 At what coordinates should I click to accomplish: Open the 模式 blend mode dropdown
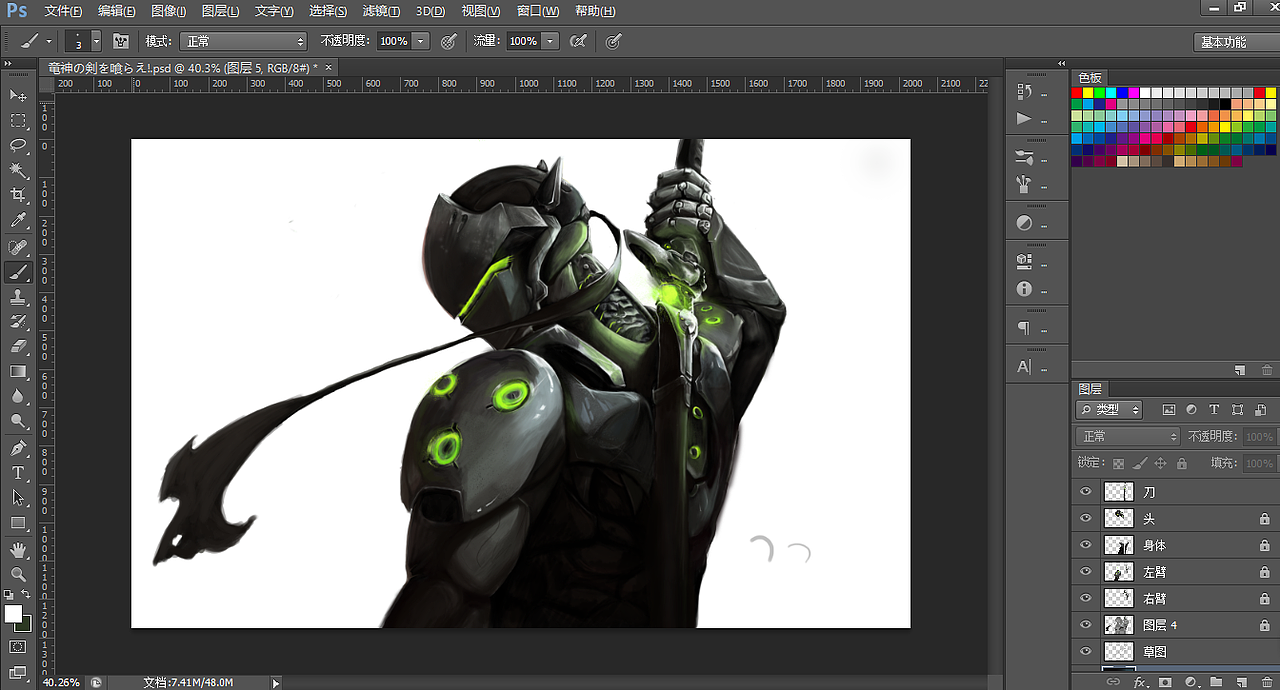point(243,41)
